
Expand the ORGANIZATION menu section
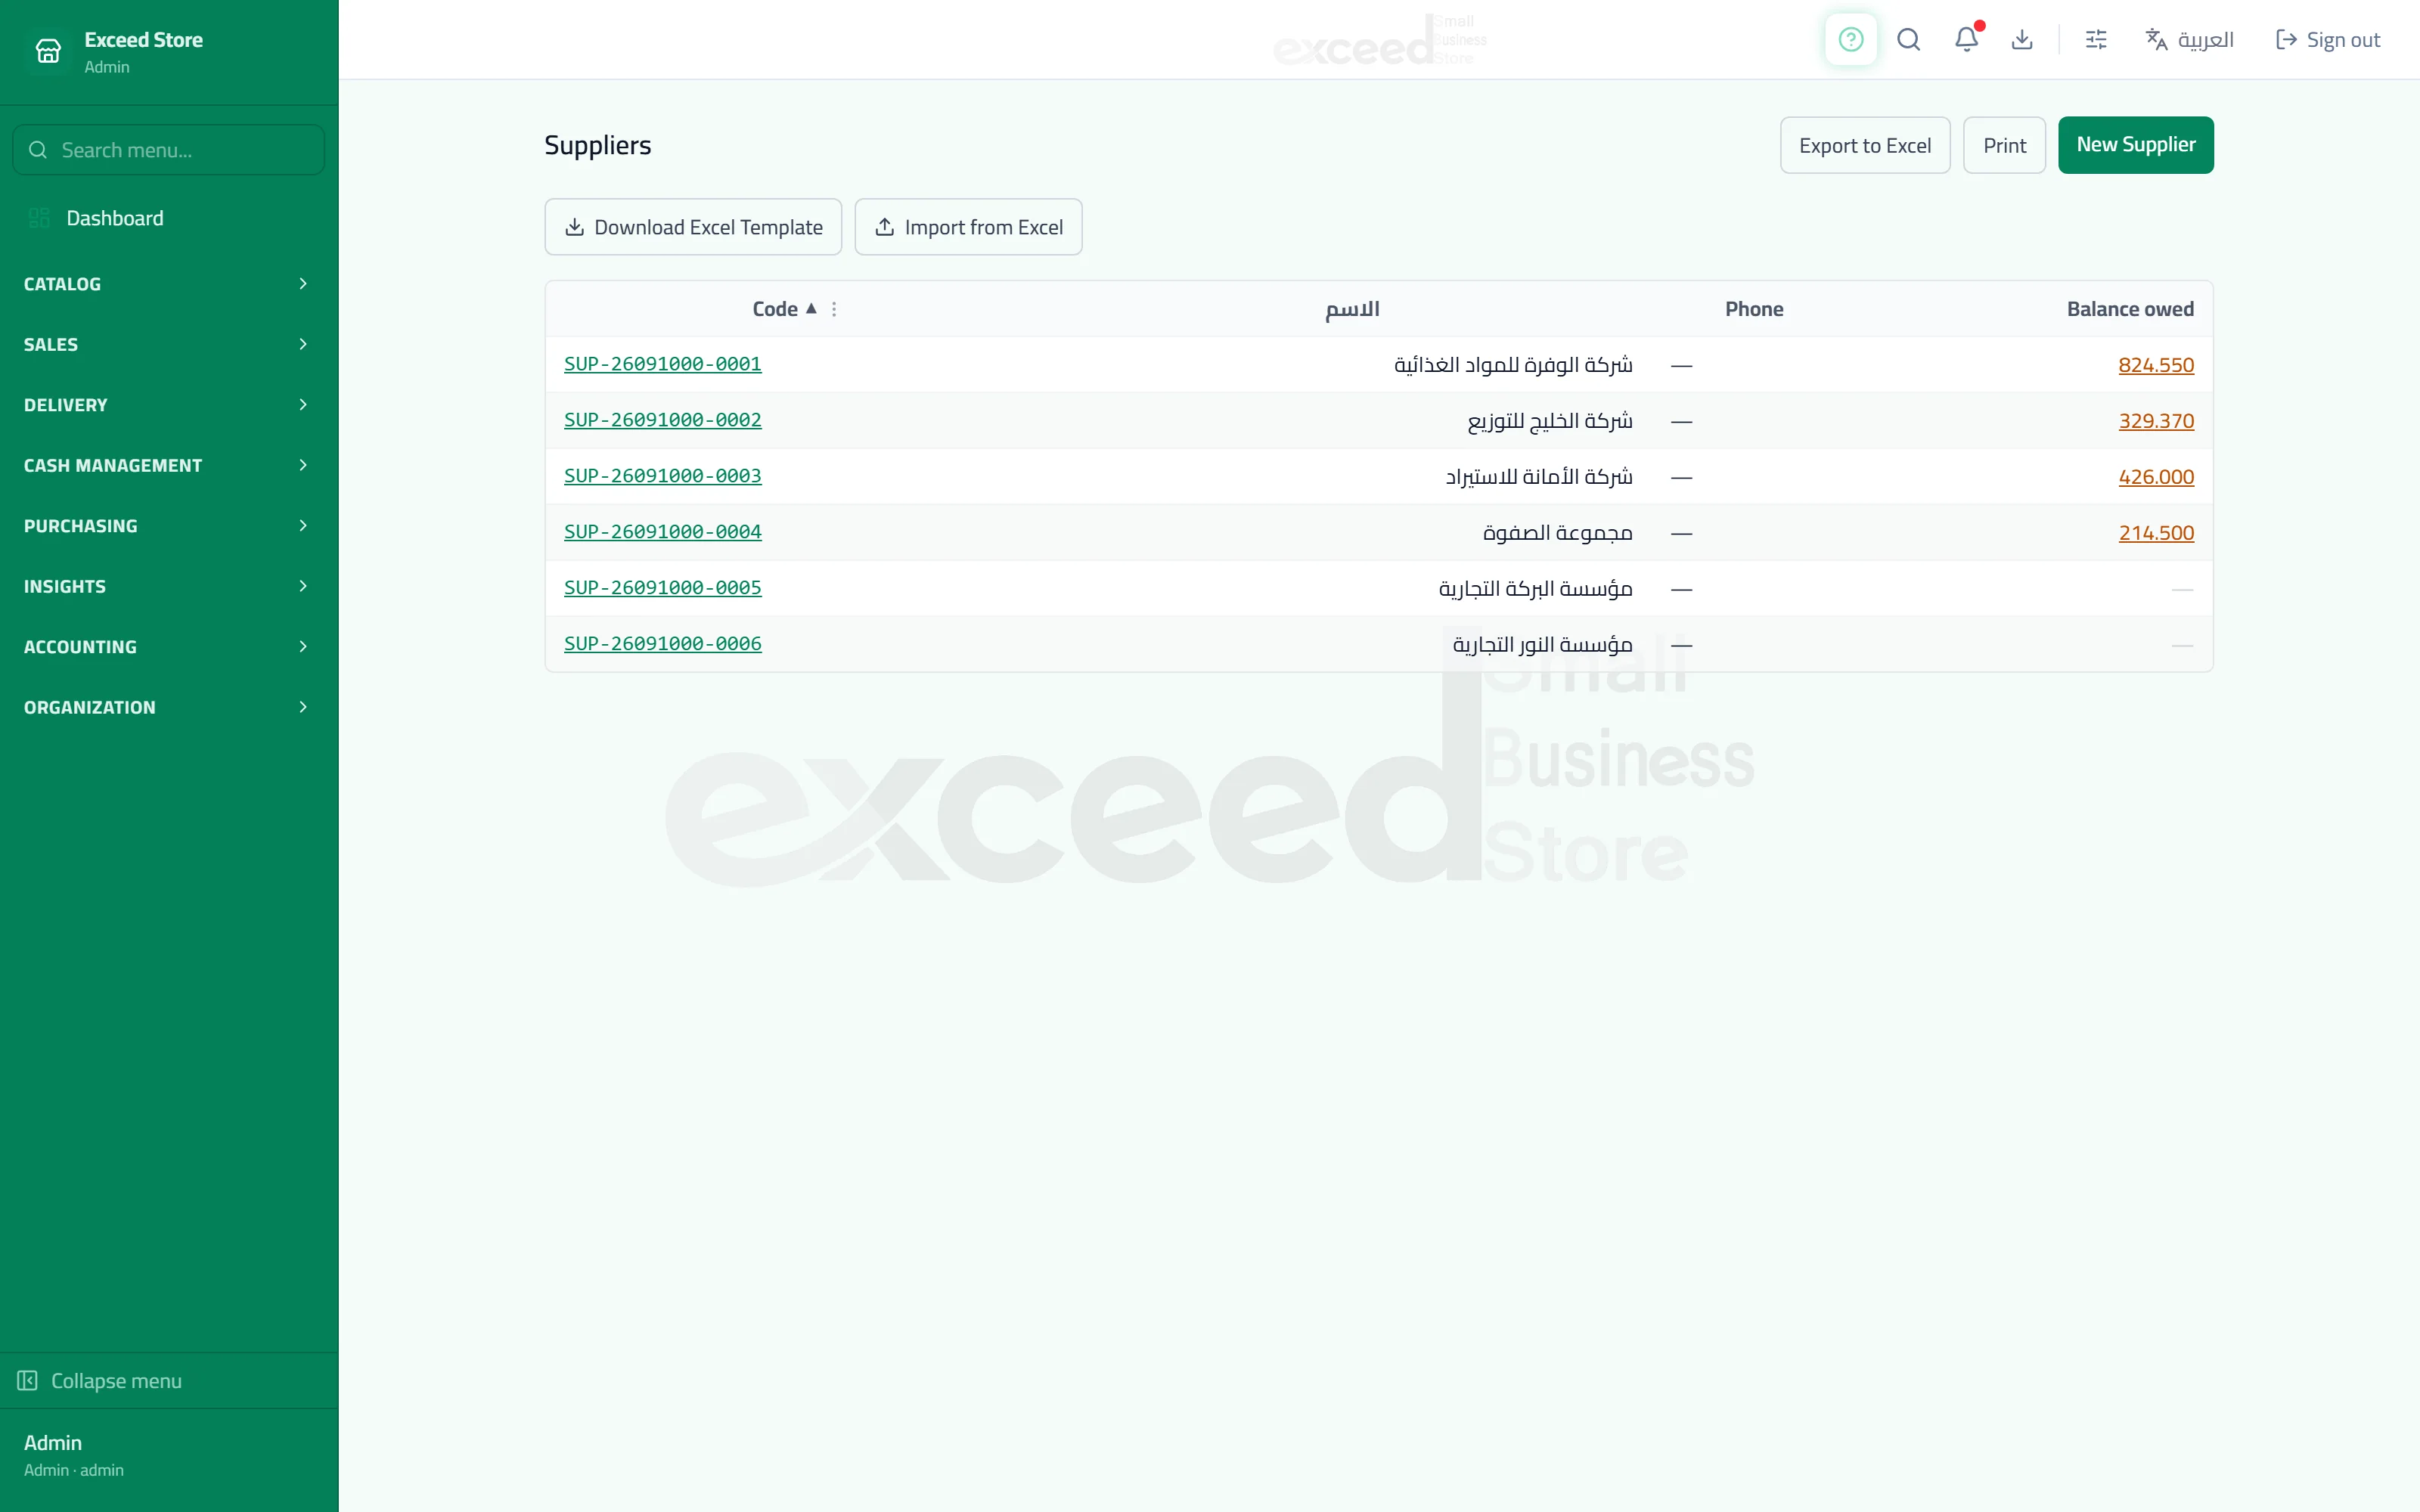tap(168, 707)
